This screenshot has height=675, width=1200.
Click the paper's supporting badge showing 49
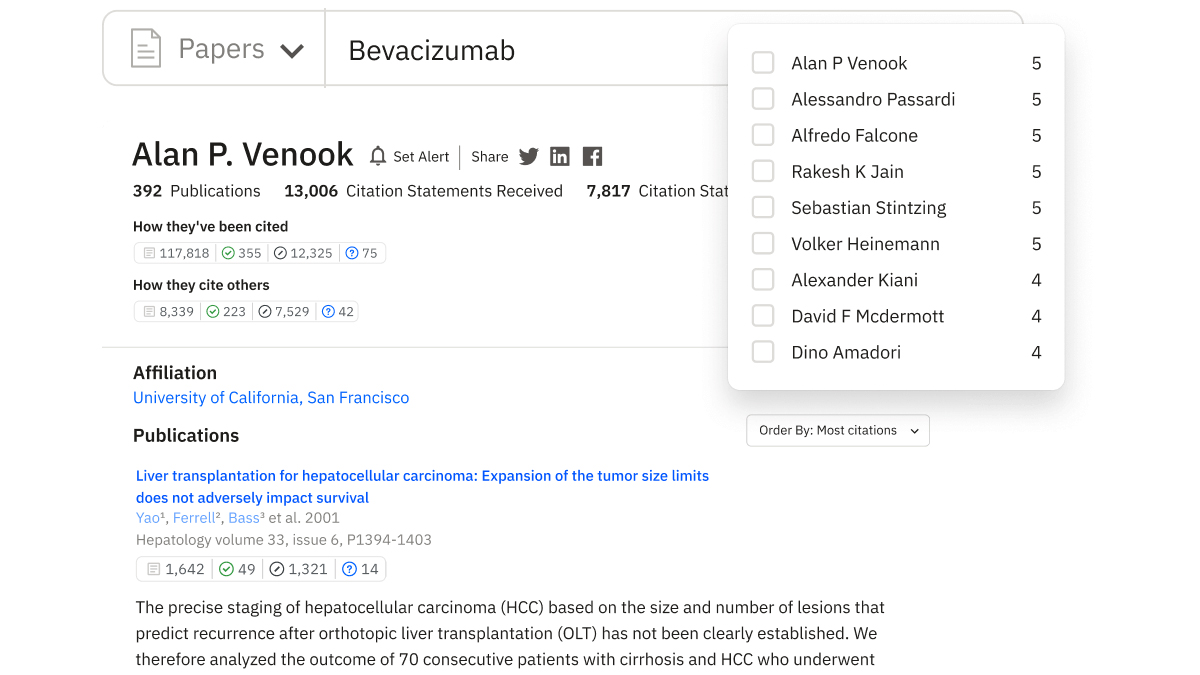tap(237, 569)
